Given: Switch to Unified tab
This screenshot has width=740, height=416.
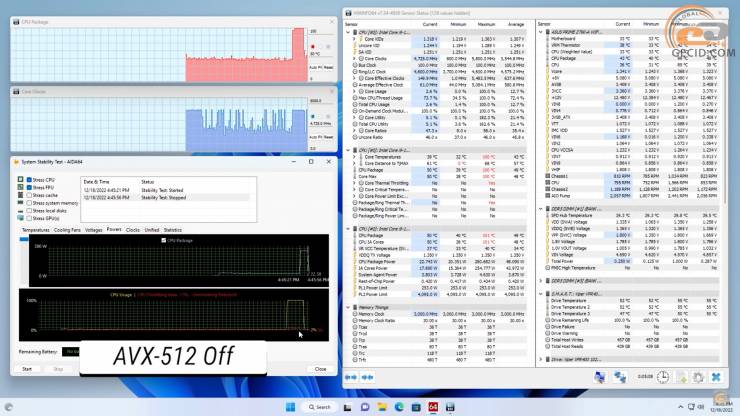Looking at the screenshot, I should point(151,230).
